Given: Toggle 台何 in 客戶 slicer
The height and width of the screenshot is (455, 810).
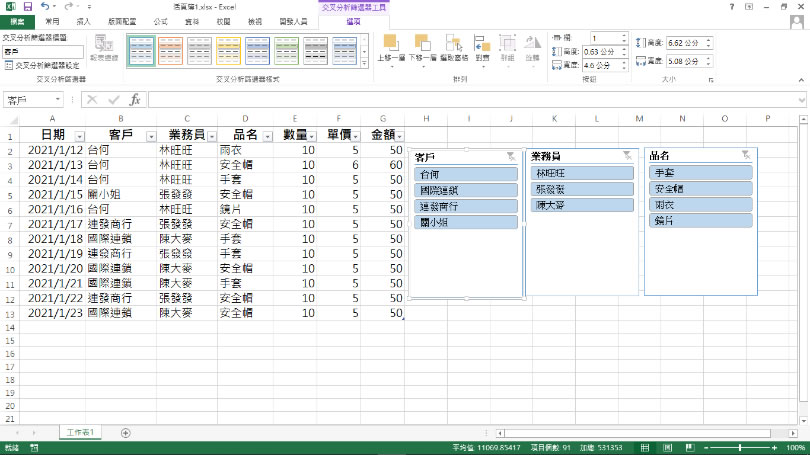Looking at the screenshot, I should tap(465, 174).
